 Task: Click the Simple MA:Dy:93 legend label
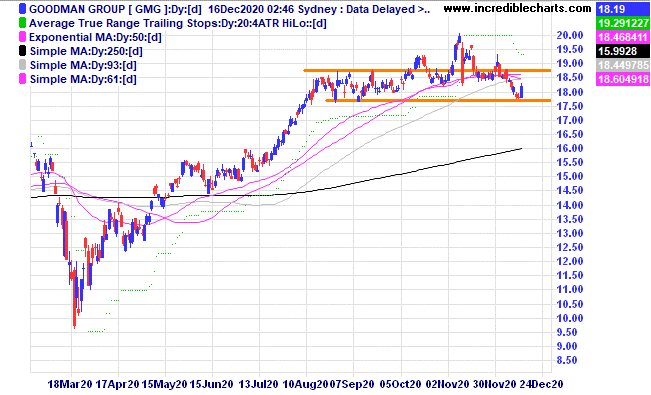click(x=83, y=65)
